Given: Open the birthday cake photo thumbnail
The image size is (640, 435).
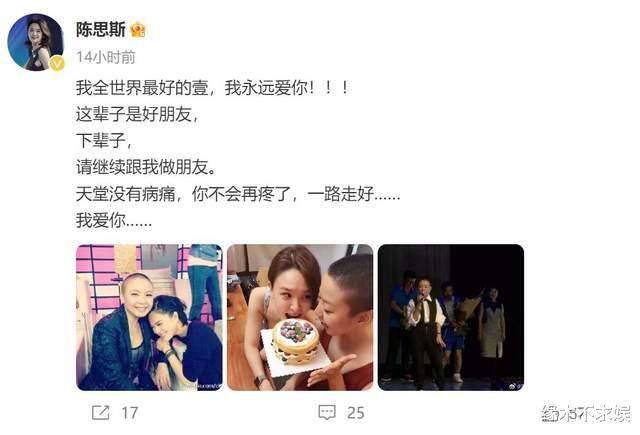Looking at the screenshot, I should click(300, 317).
